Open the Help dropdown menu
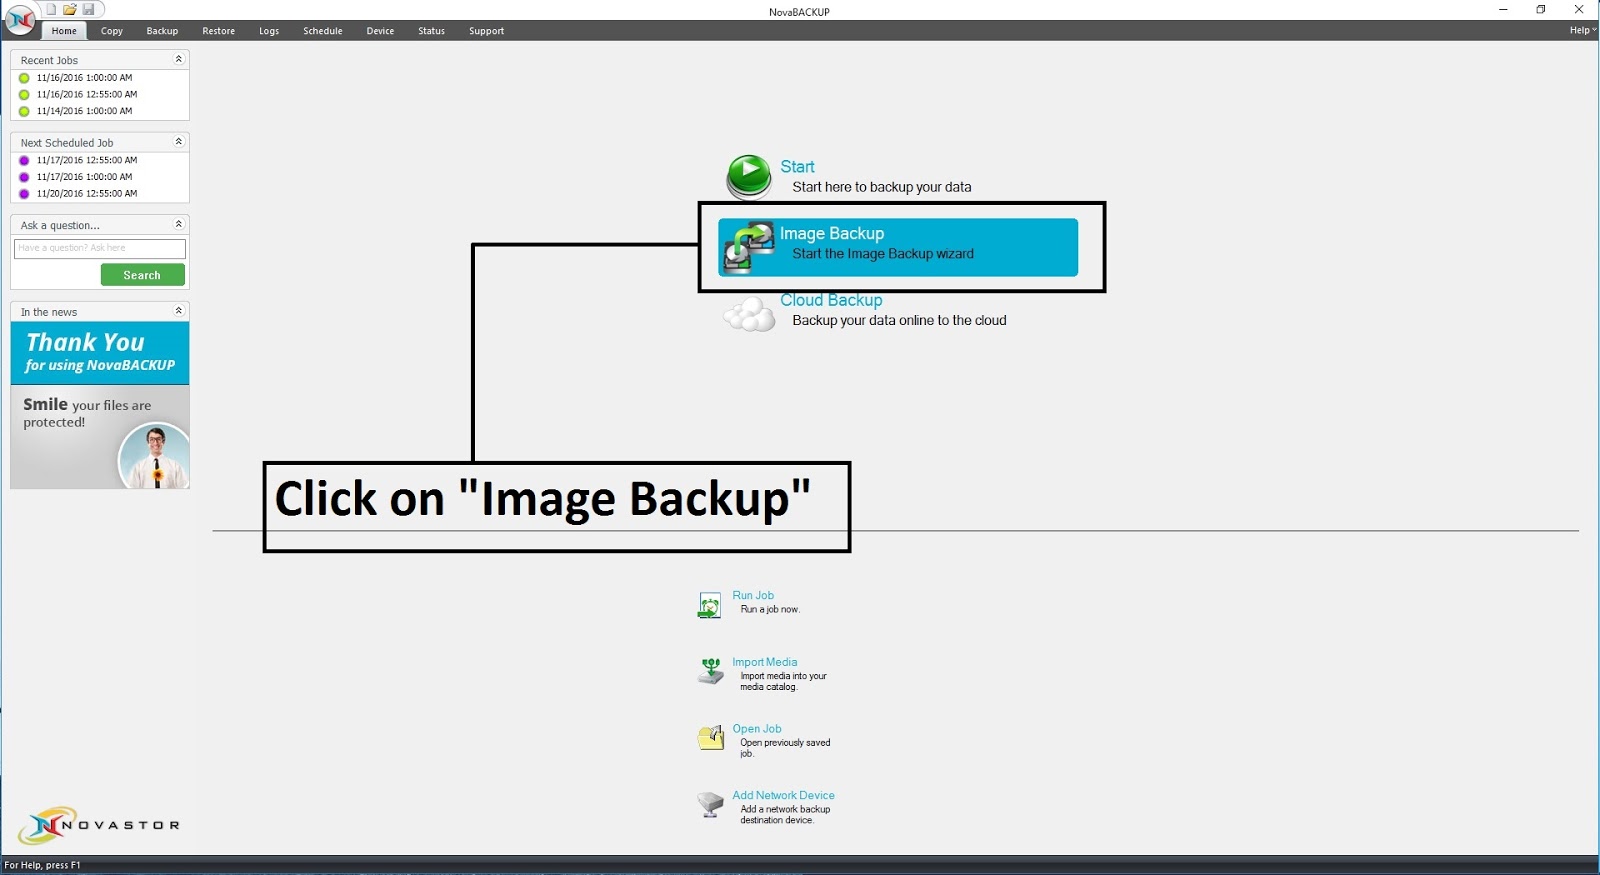Viewport: 1600px width, 875px height. tap(1582, 30)
